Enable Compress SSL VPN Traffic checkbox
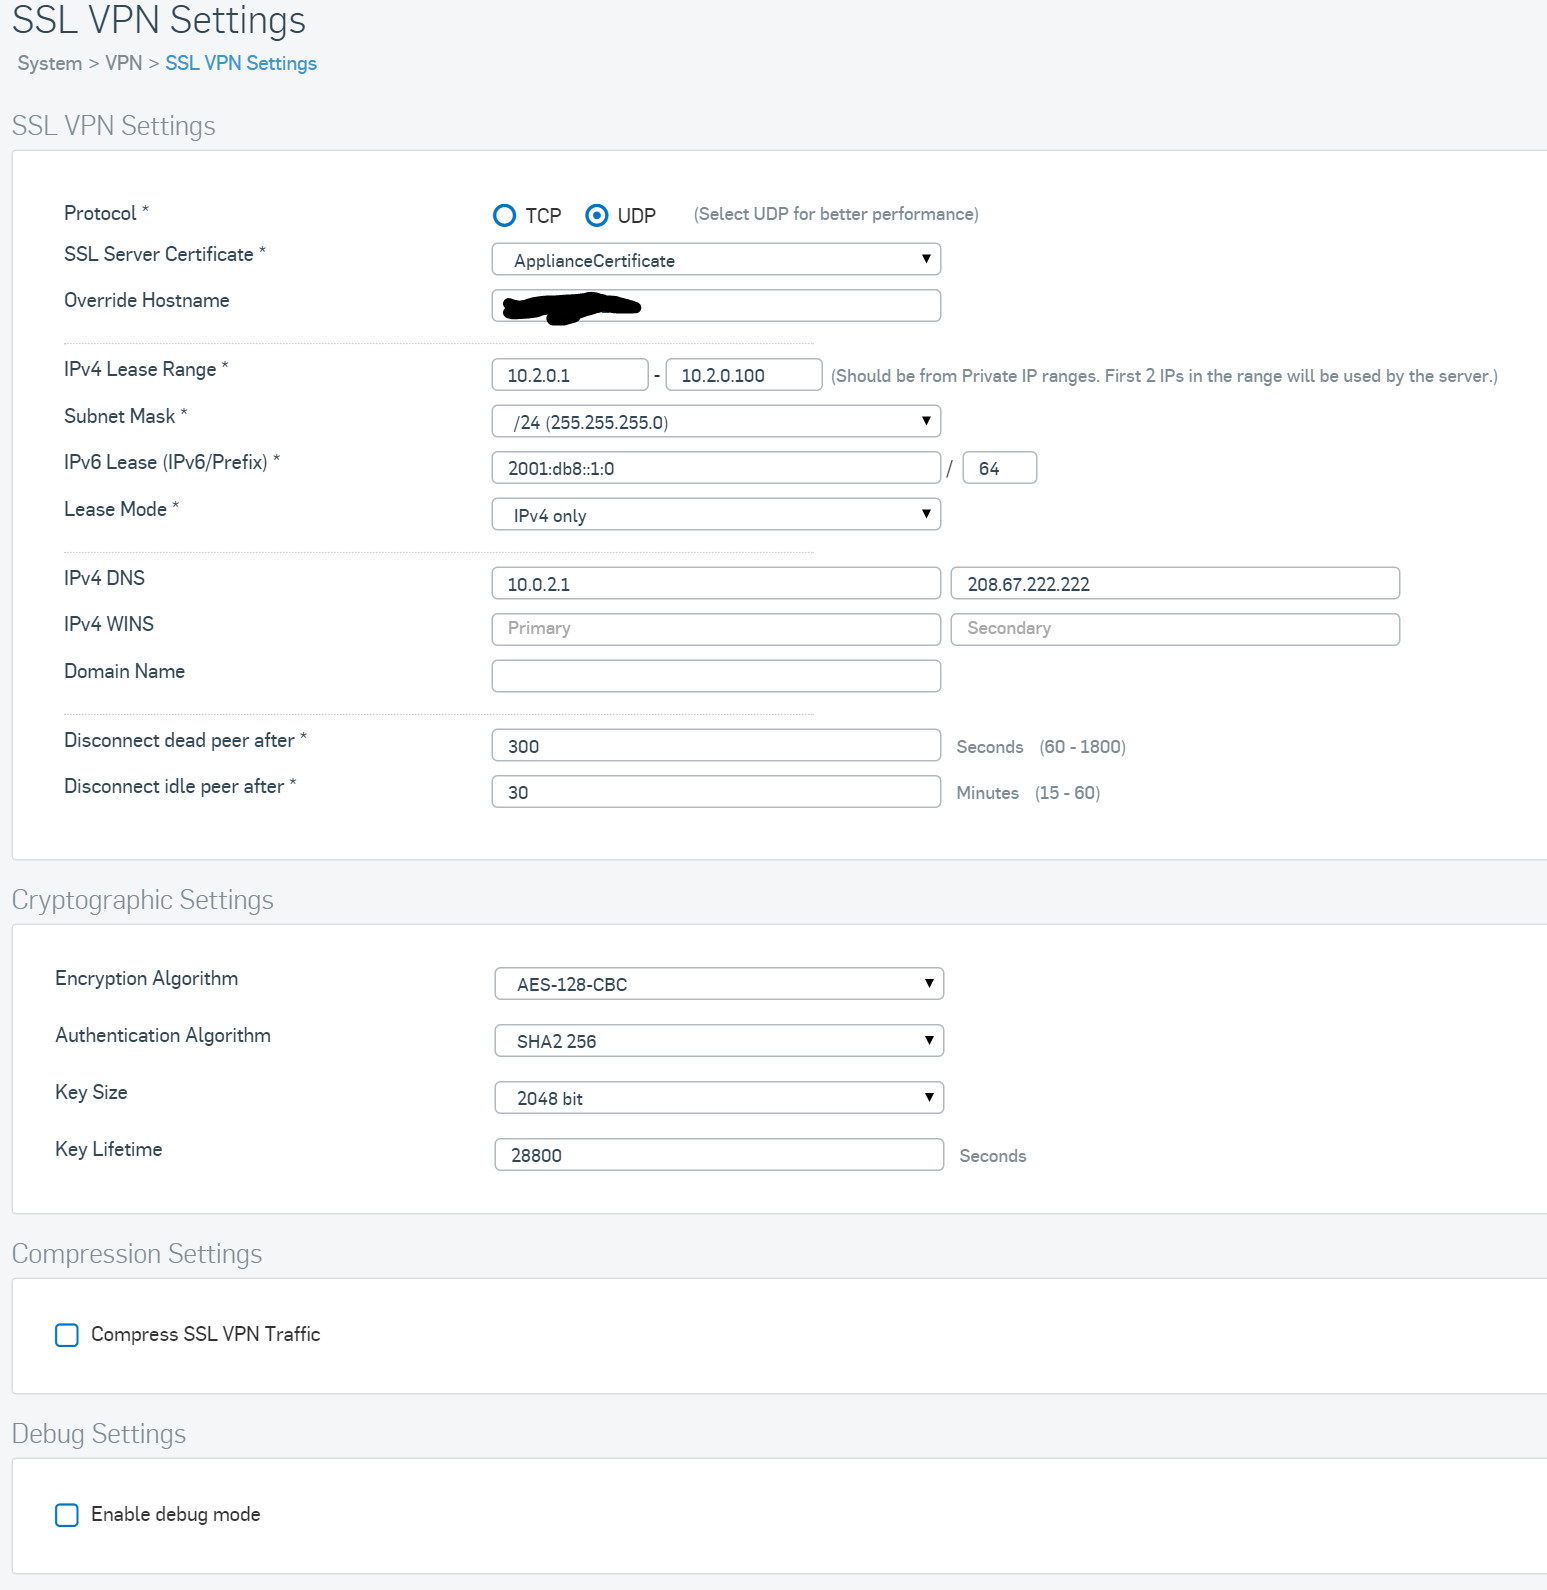 click(67, 1335)
